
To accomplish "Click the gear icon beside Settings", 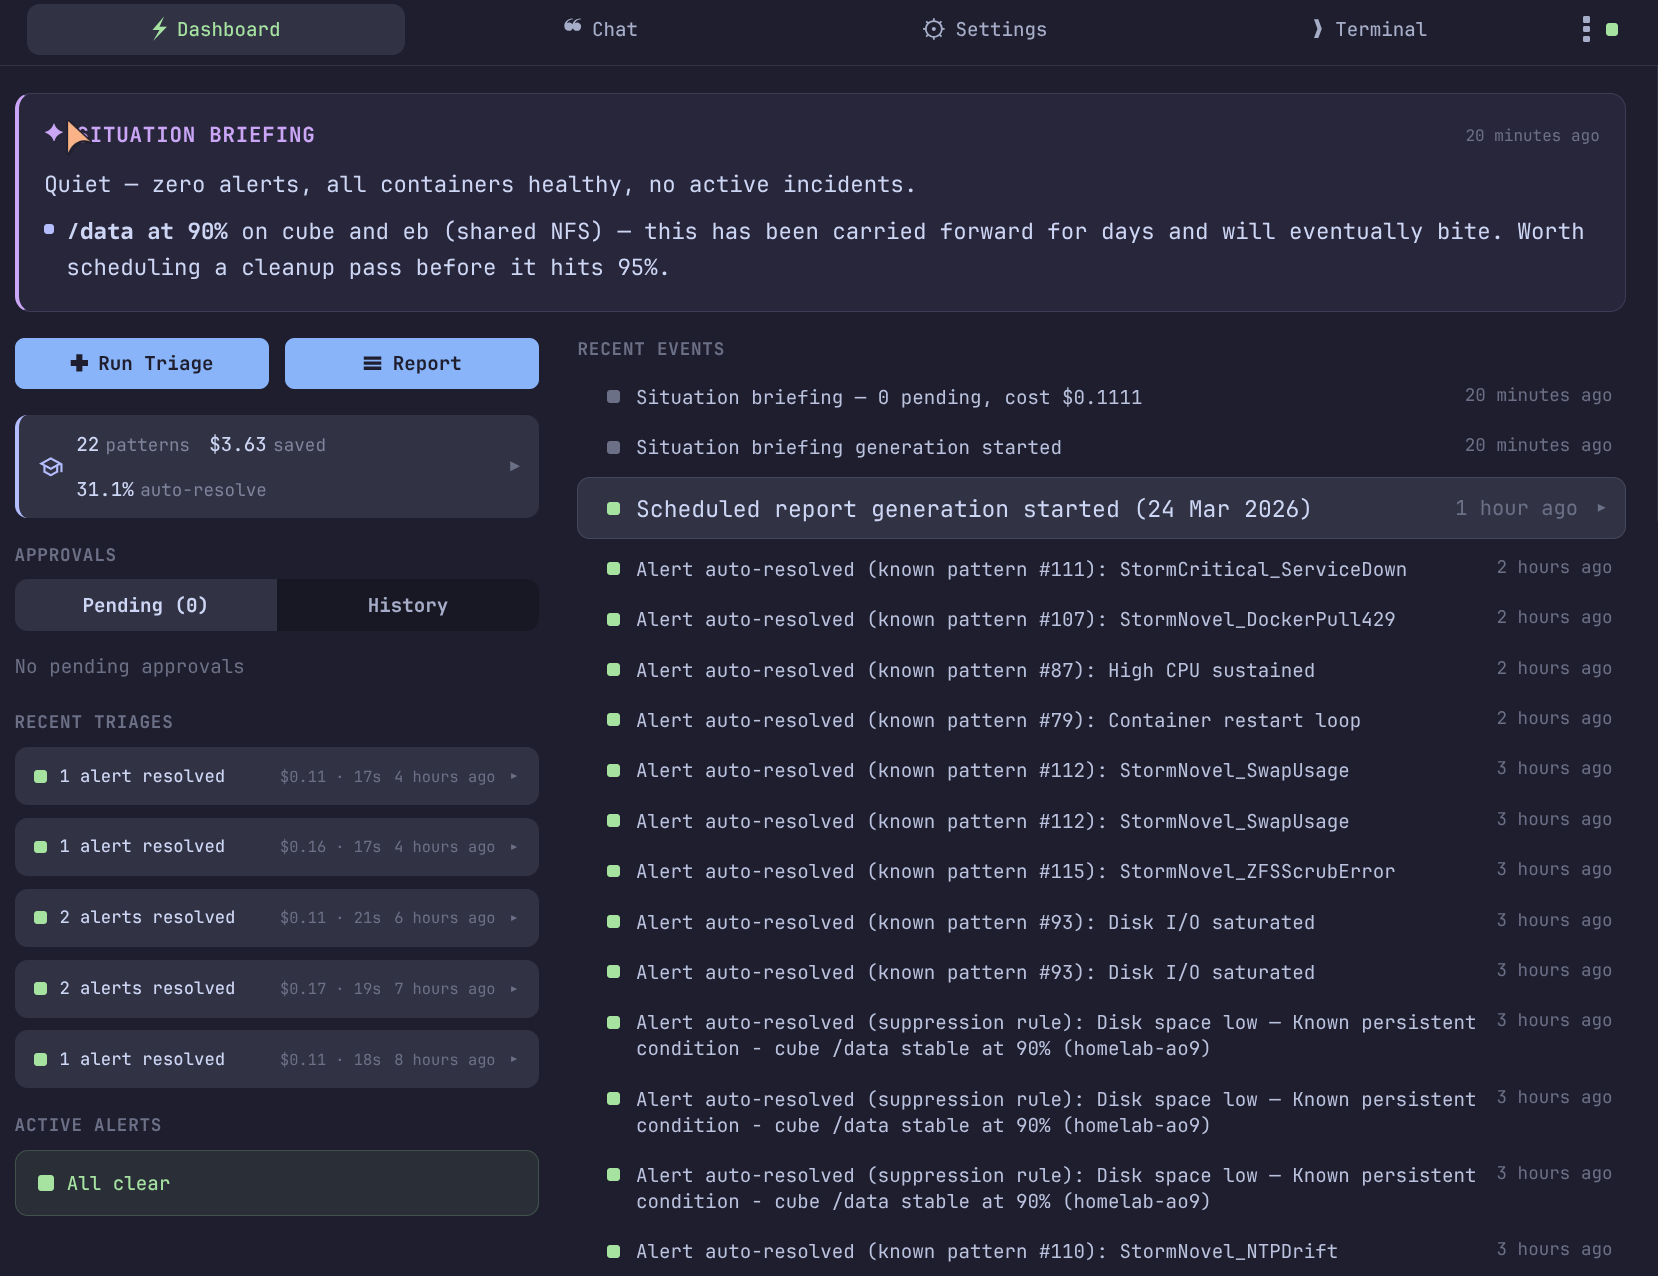I will click(933, 29).
